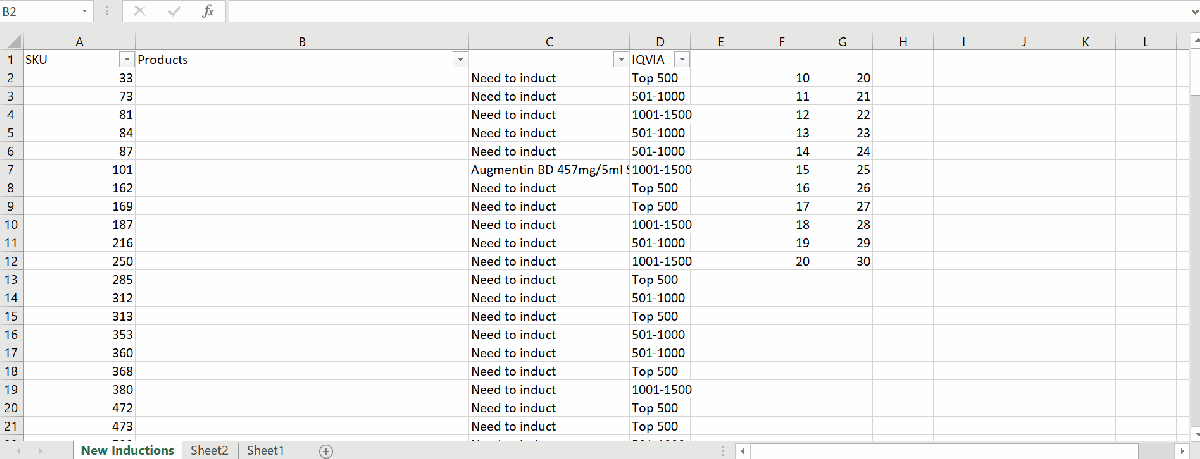This screenshot has height=459, width=1200.
Task: Select row 12 header
Action: click(11, 261)
